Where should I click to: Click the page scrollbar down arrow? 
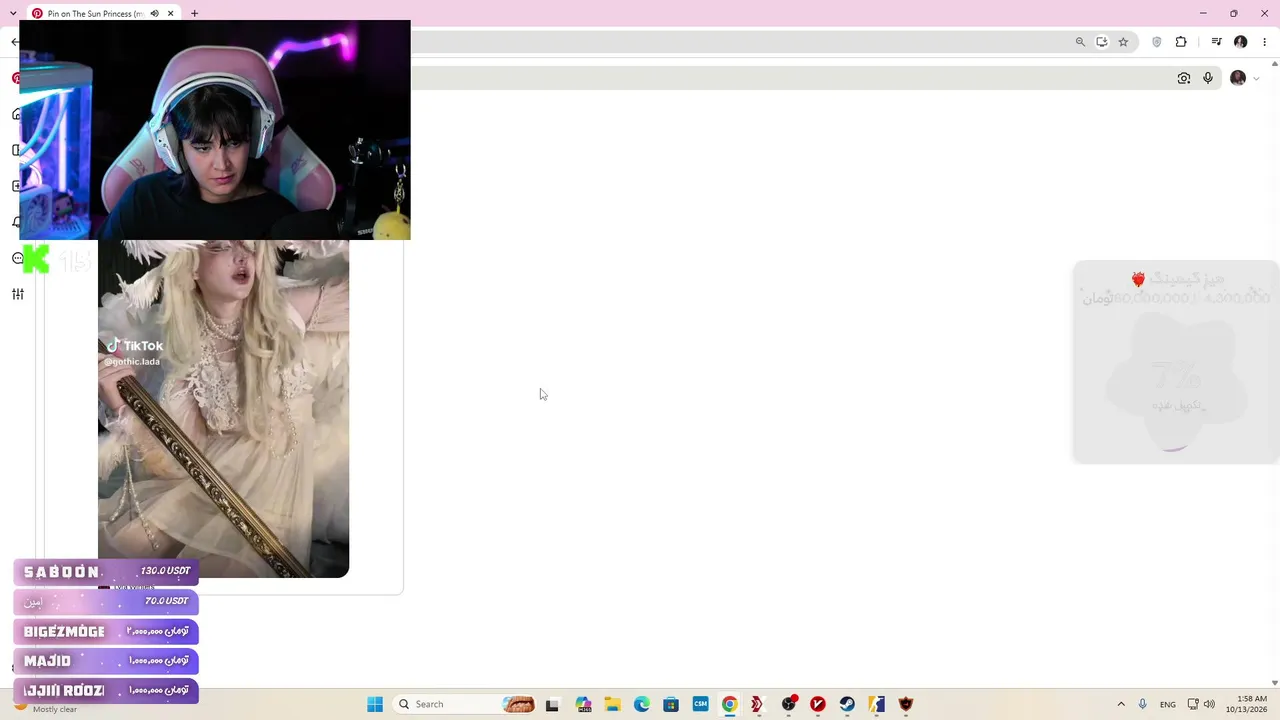(1274, 683)
